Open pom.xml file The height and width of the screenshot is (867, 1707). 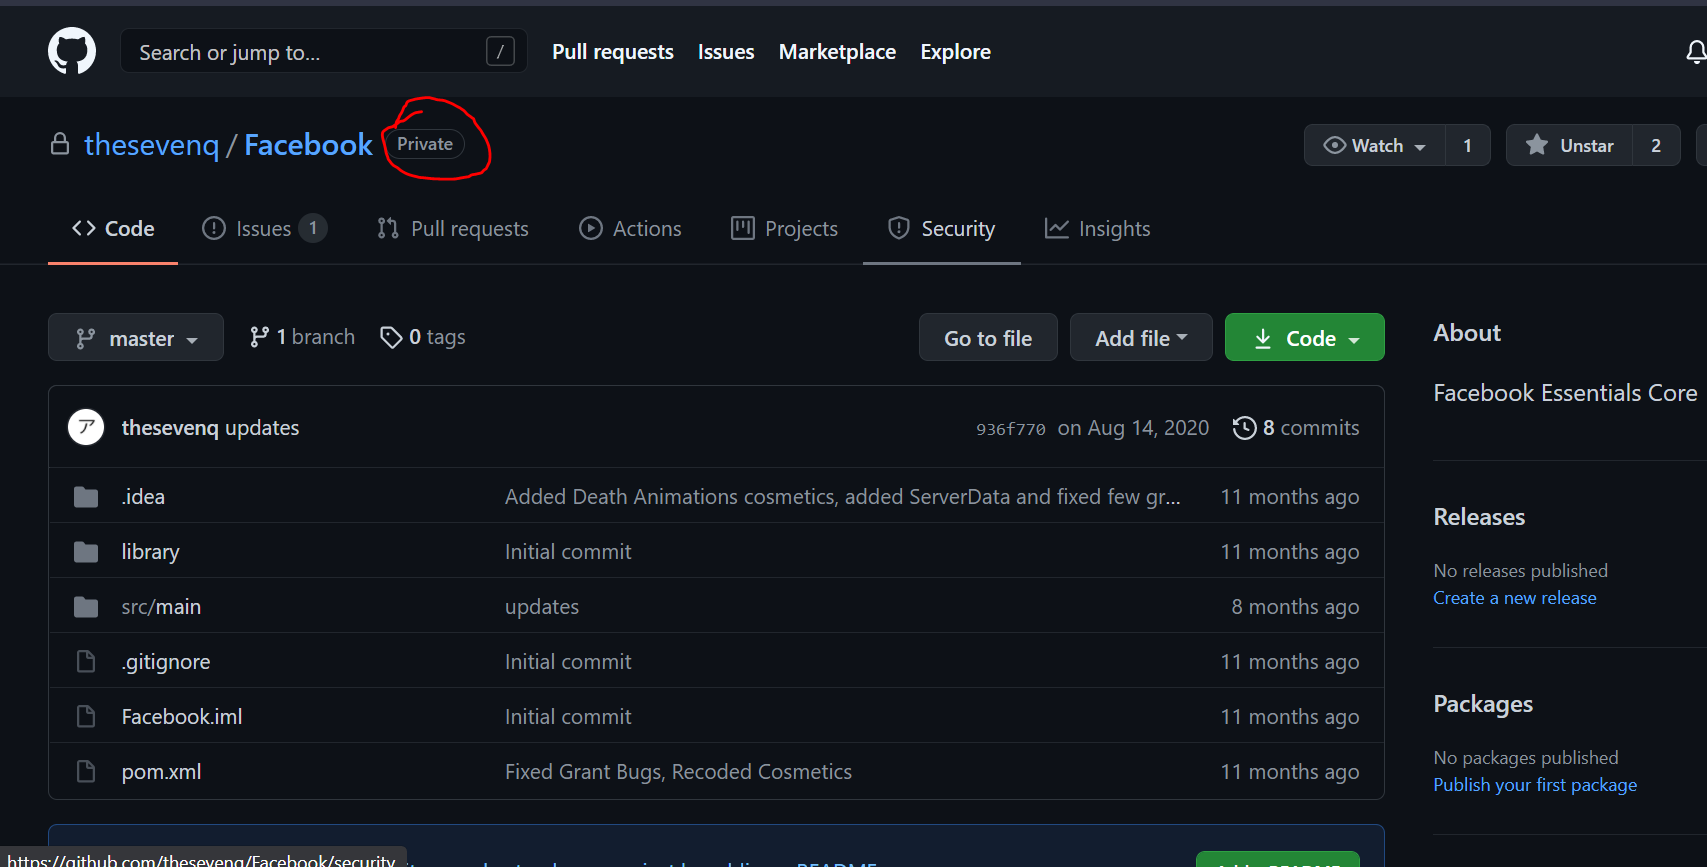[161, 772]
